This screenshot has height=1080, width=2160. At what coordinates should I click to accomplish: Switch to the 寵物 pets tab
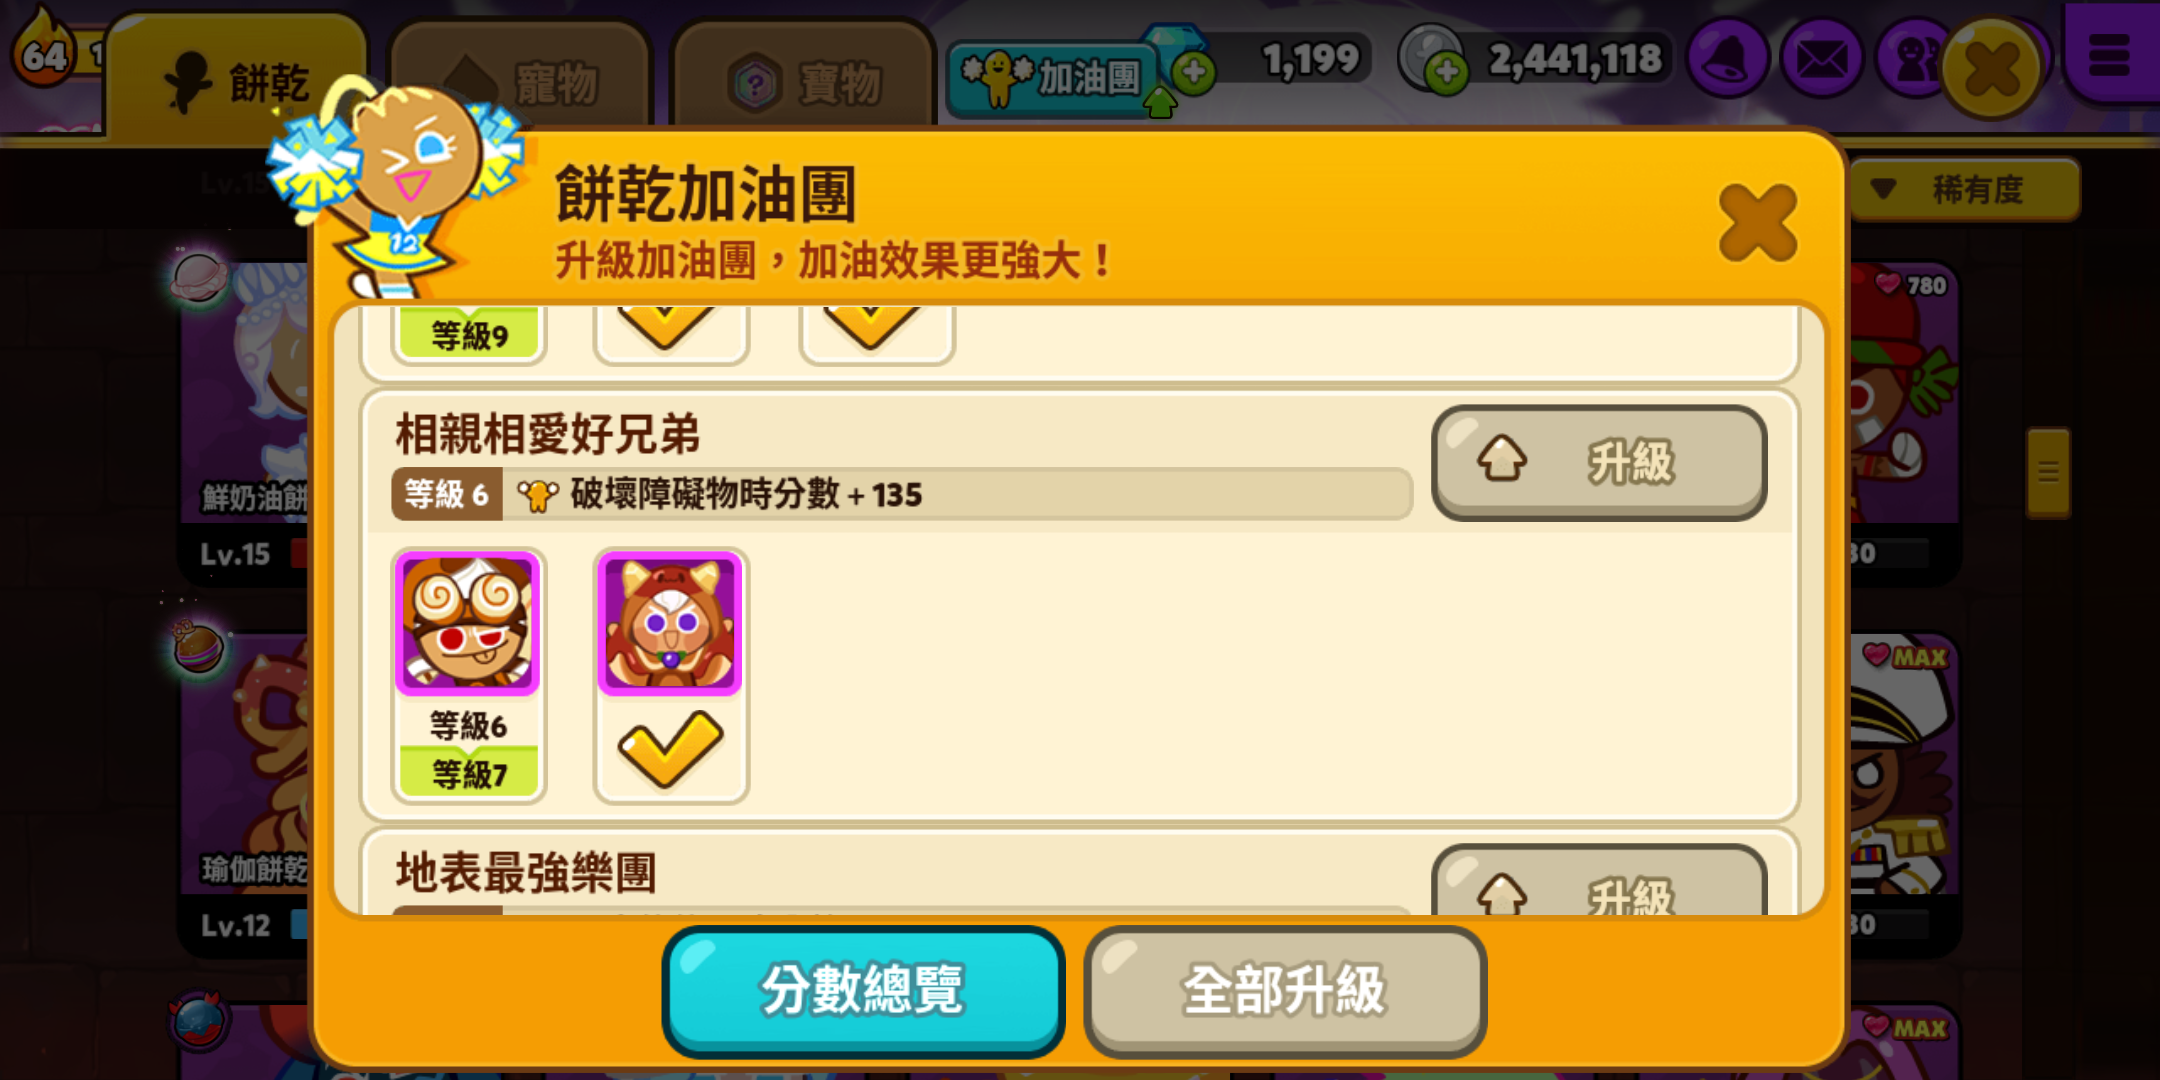(x=522, y=80)
